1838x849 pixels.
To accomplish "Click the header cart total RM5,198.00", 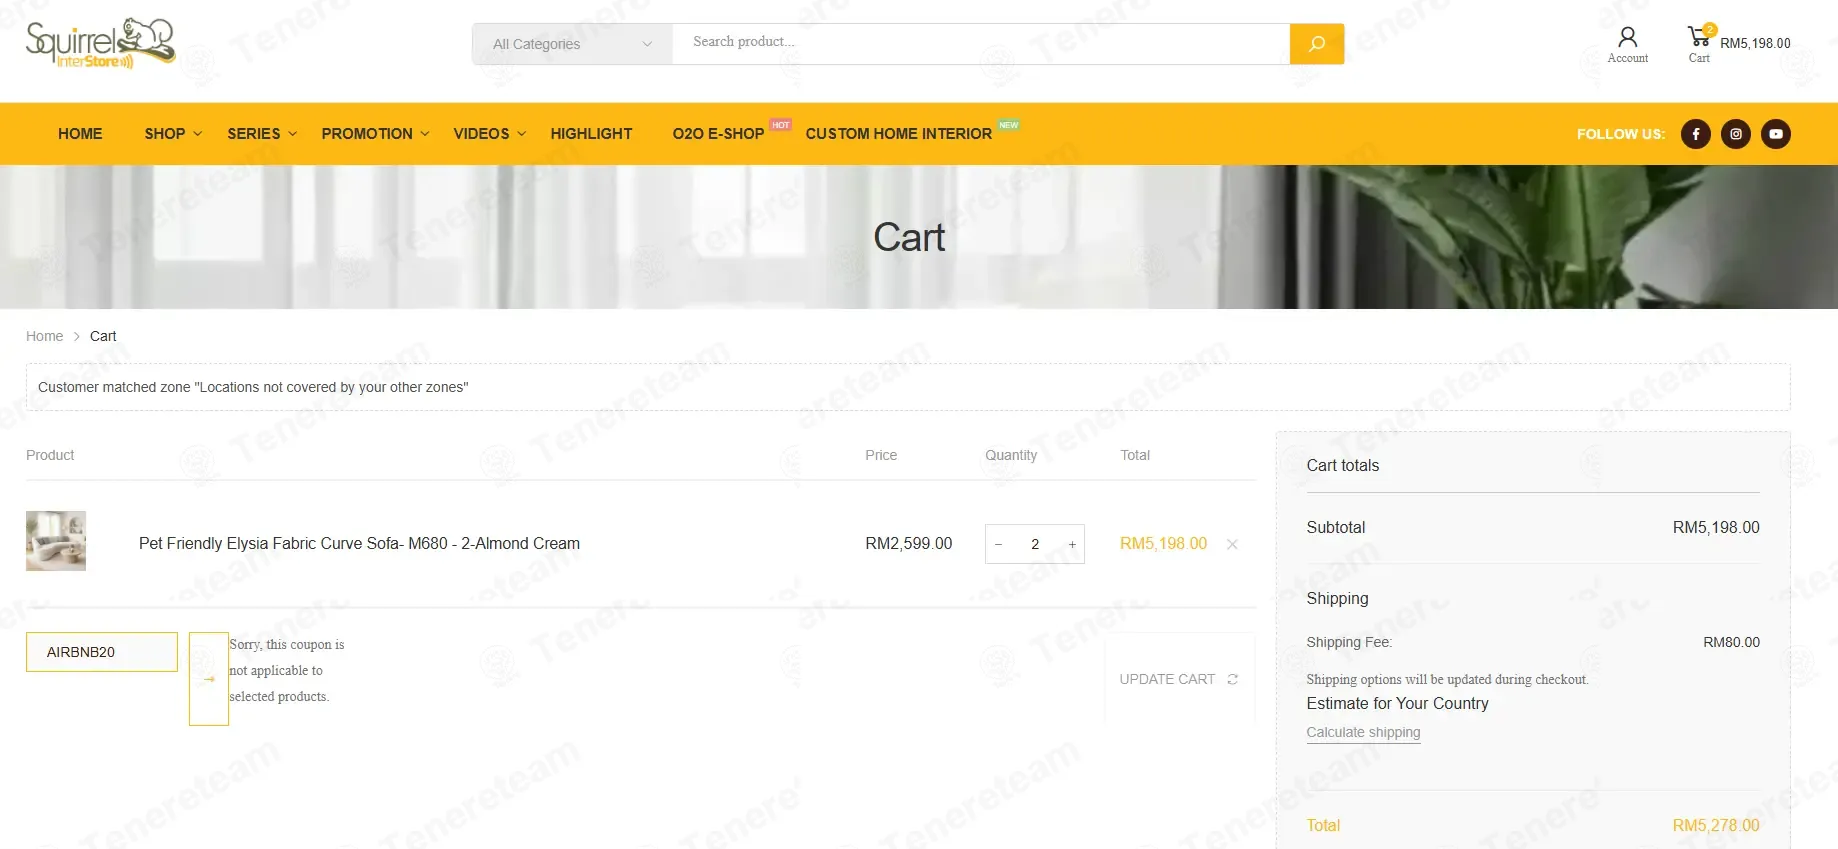I will pos(1755,43).
